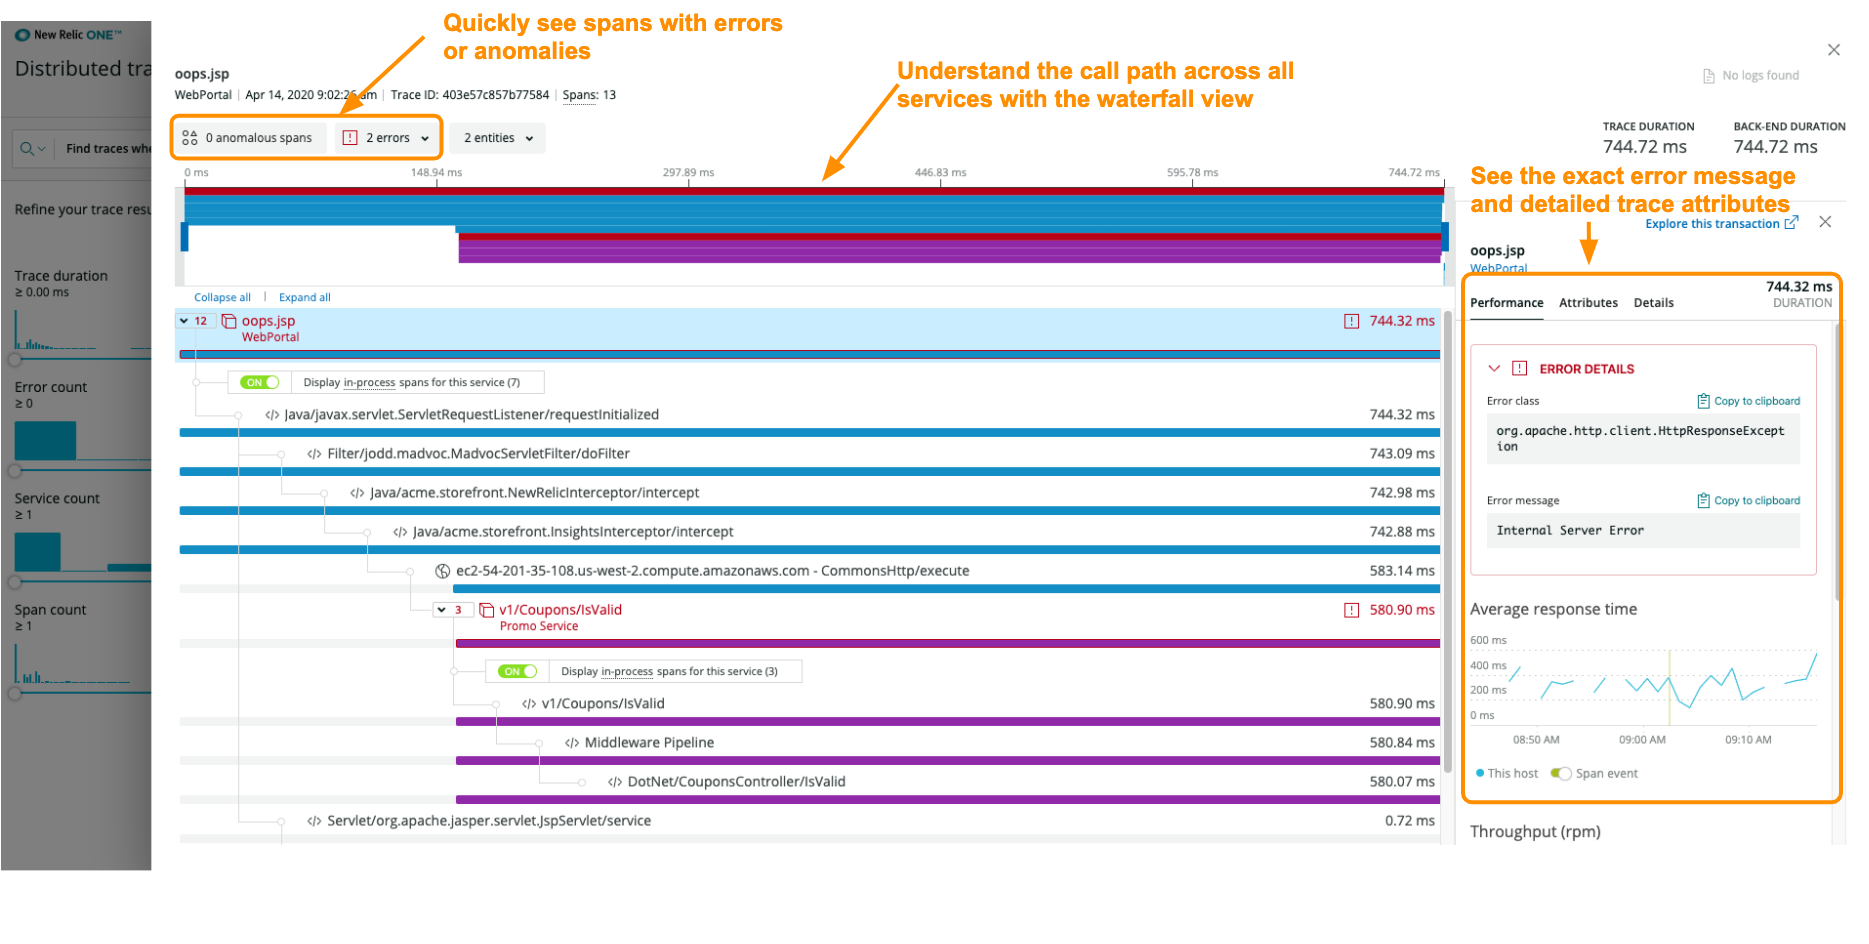The width and height of the screenshot is (1869, 944).
Task: Click clipboard icon for Error class
Action: pos(1703,401)
